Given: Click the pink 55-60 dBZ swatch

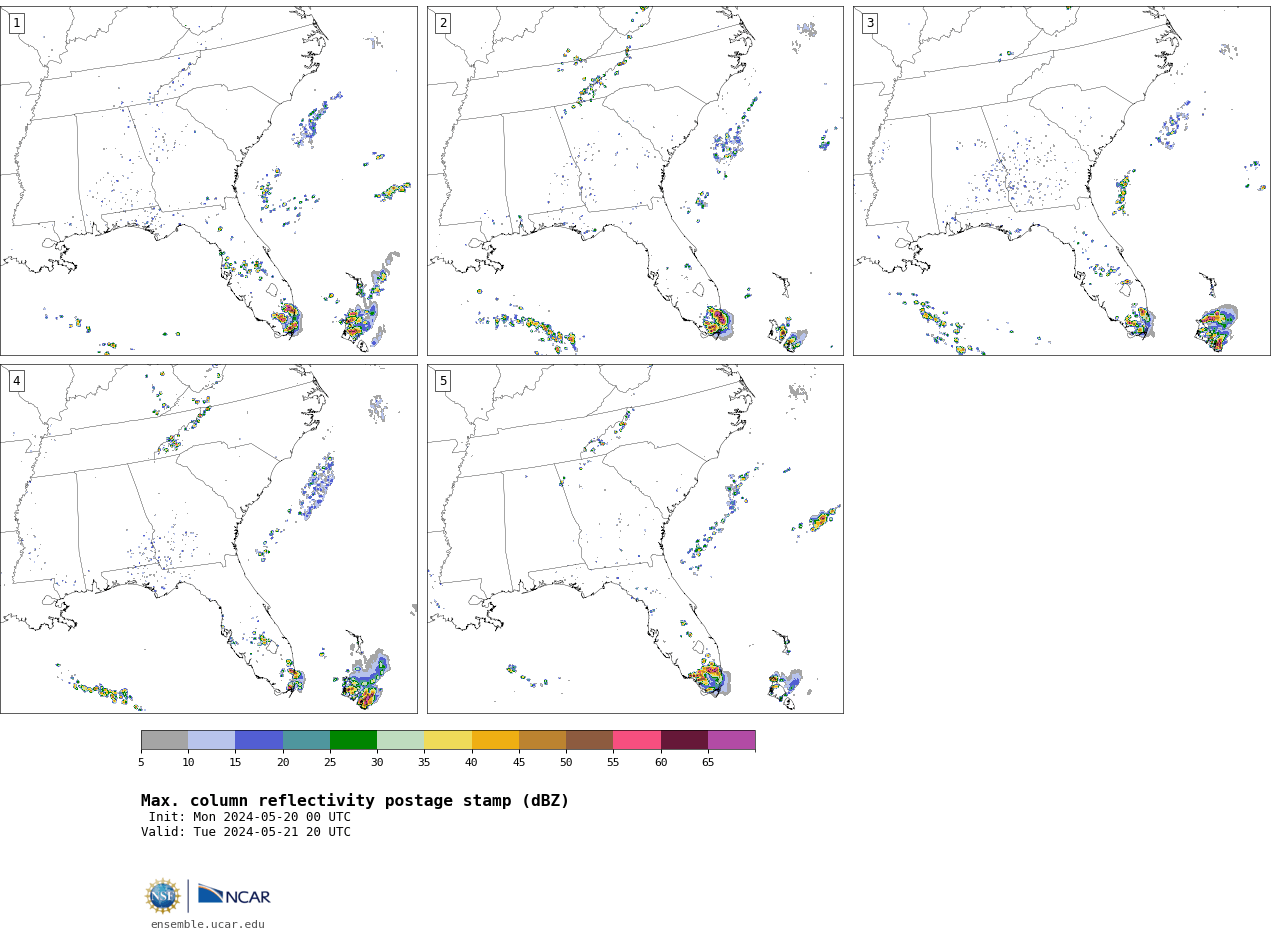Looking at the screenshot, I should pyautogui.click(x=637, y=740).
